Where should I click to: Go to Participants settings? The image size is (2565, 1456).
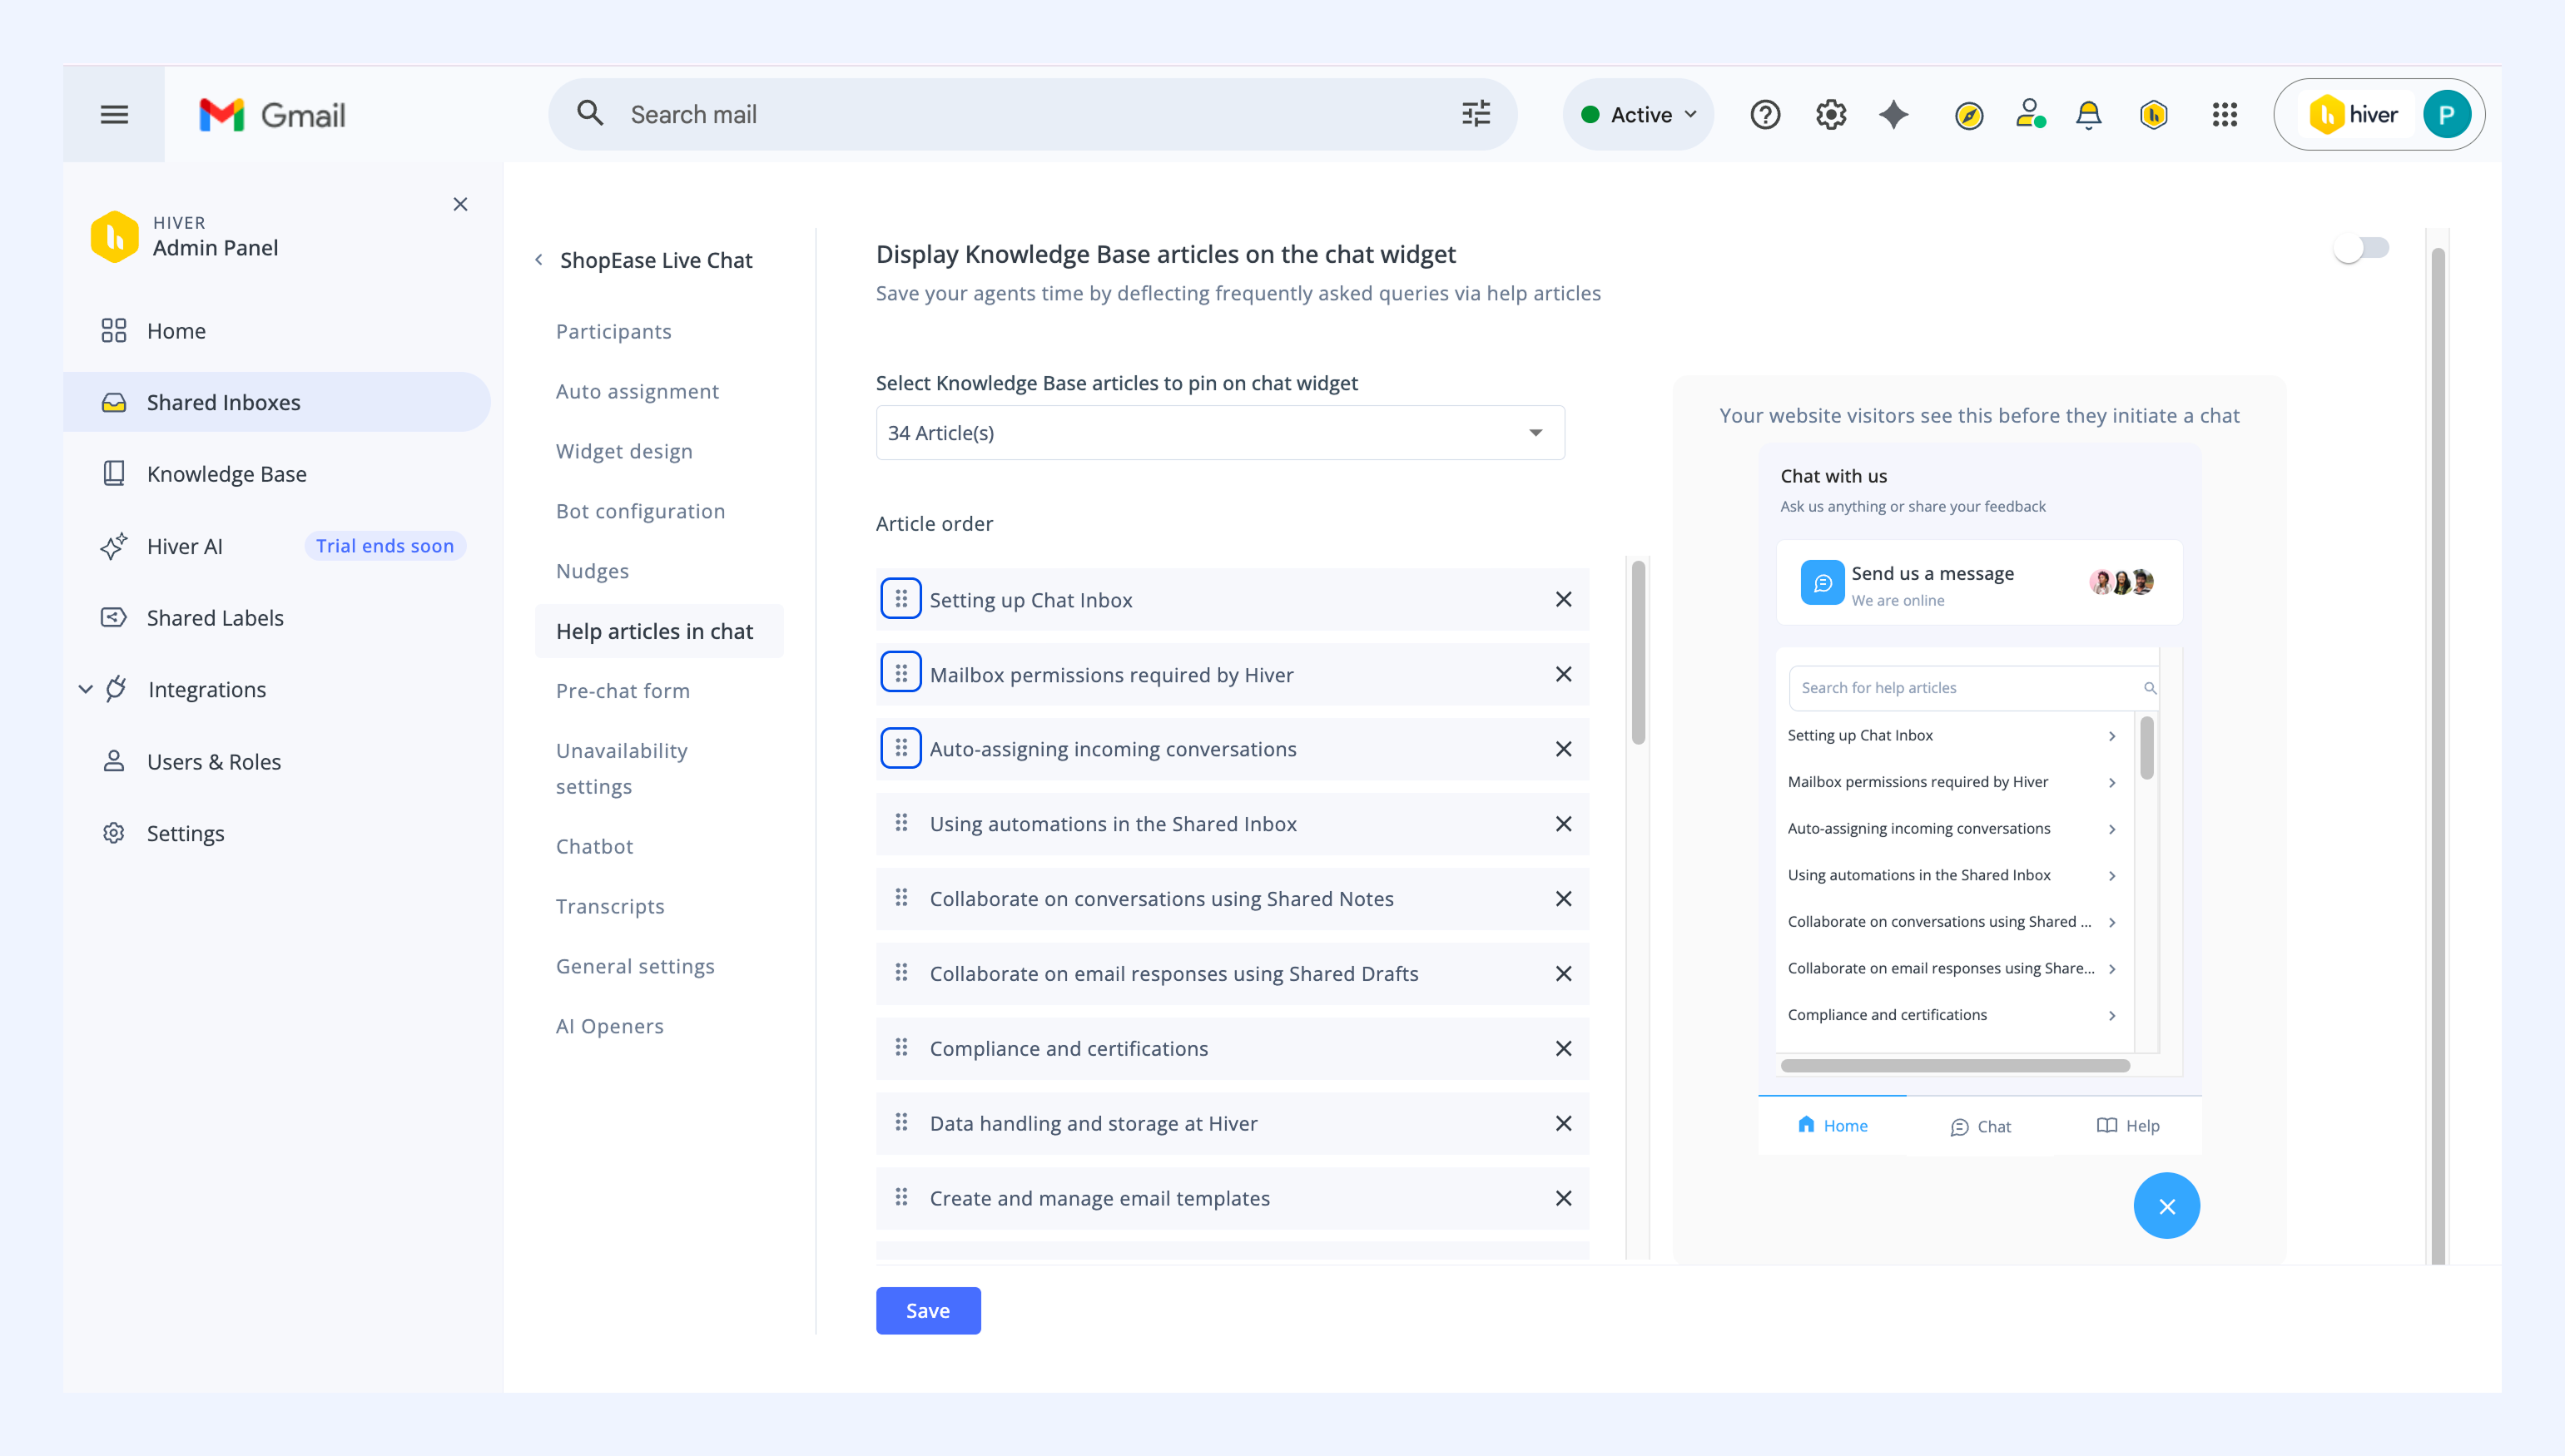[x=614, y=331]
